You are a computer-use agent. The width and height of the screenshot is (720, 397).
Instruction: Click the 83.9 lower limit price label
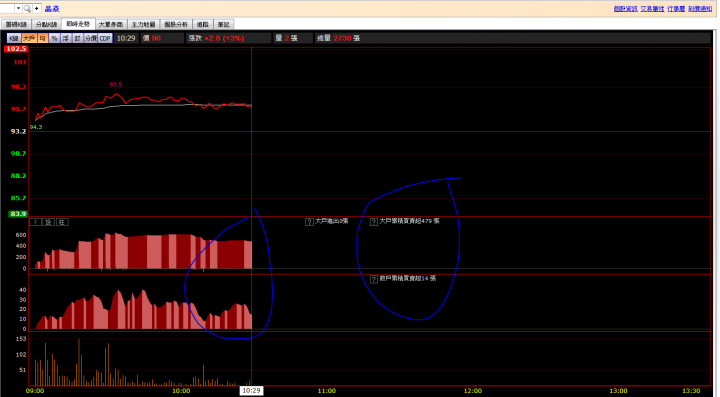[x=18, y=214]
